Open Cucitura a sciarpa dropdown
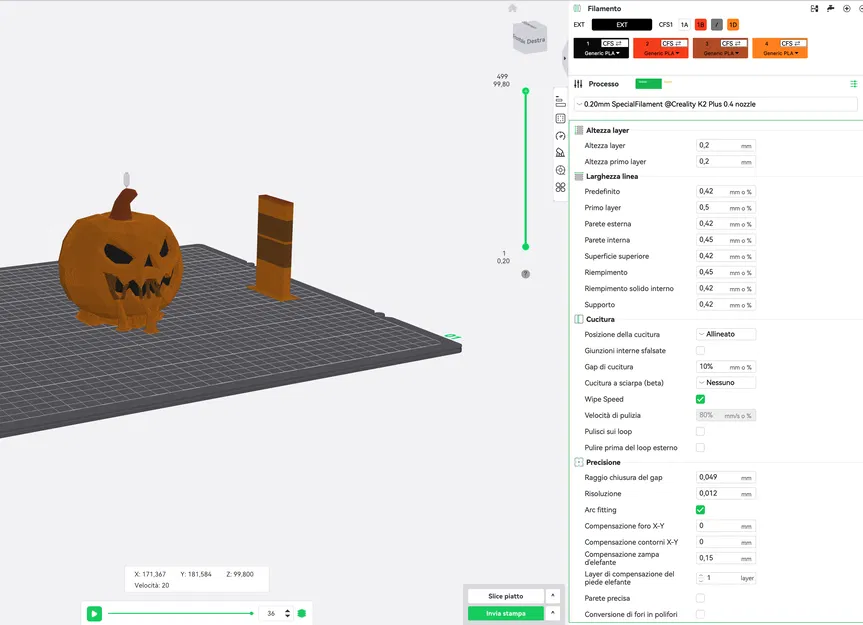The width and height of the screenshot is (863, 625). click(726, 382)
